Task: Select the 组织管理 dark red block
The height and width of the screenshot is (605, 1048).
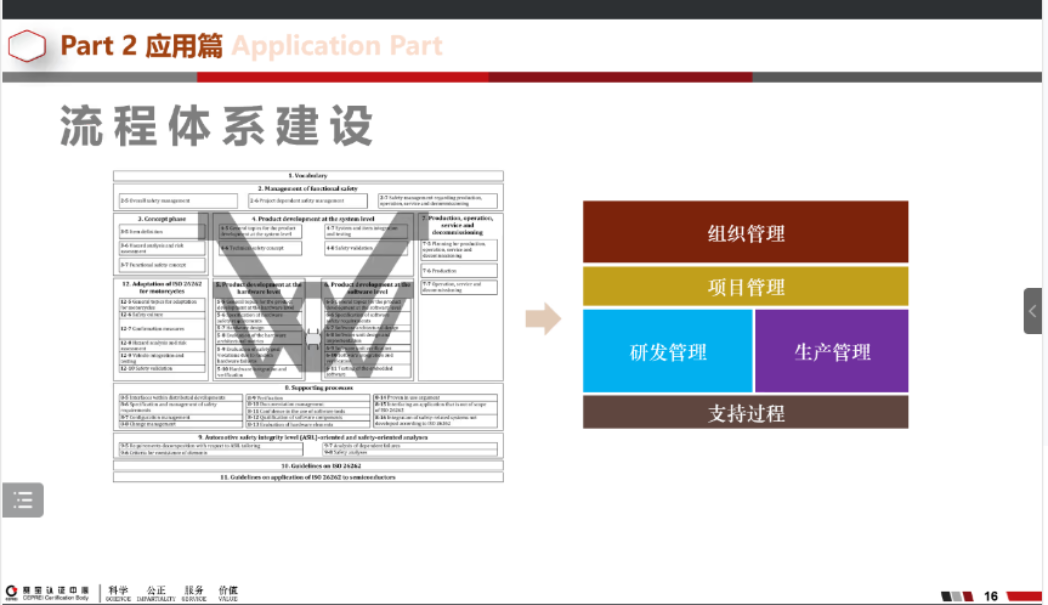Action: point(745,233)
